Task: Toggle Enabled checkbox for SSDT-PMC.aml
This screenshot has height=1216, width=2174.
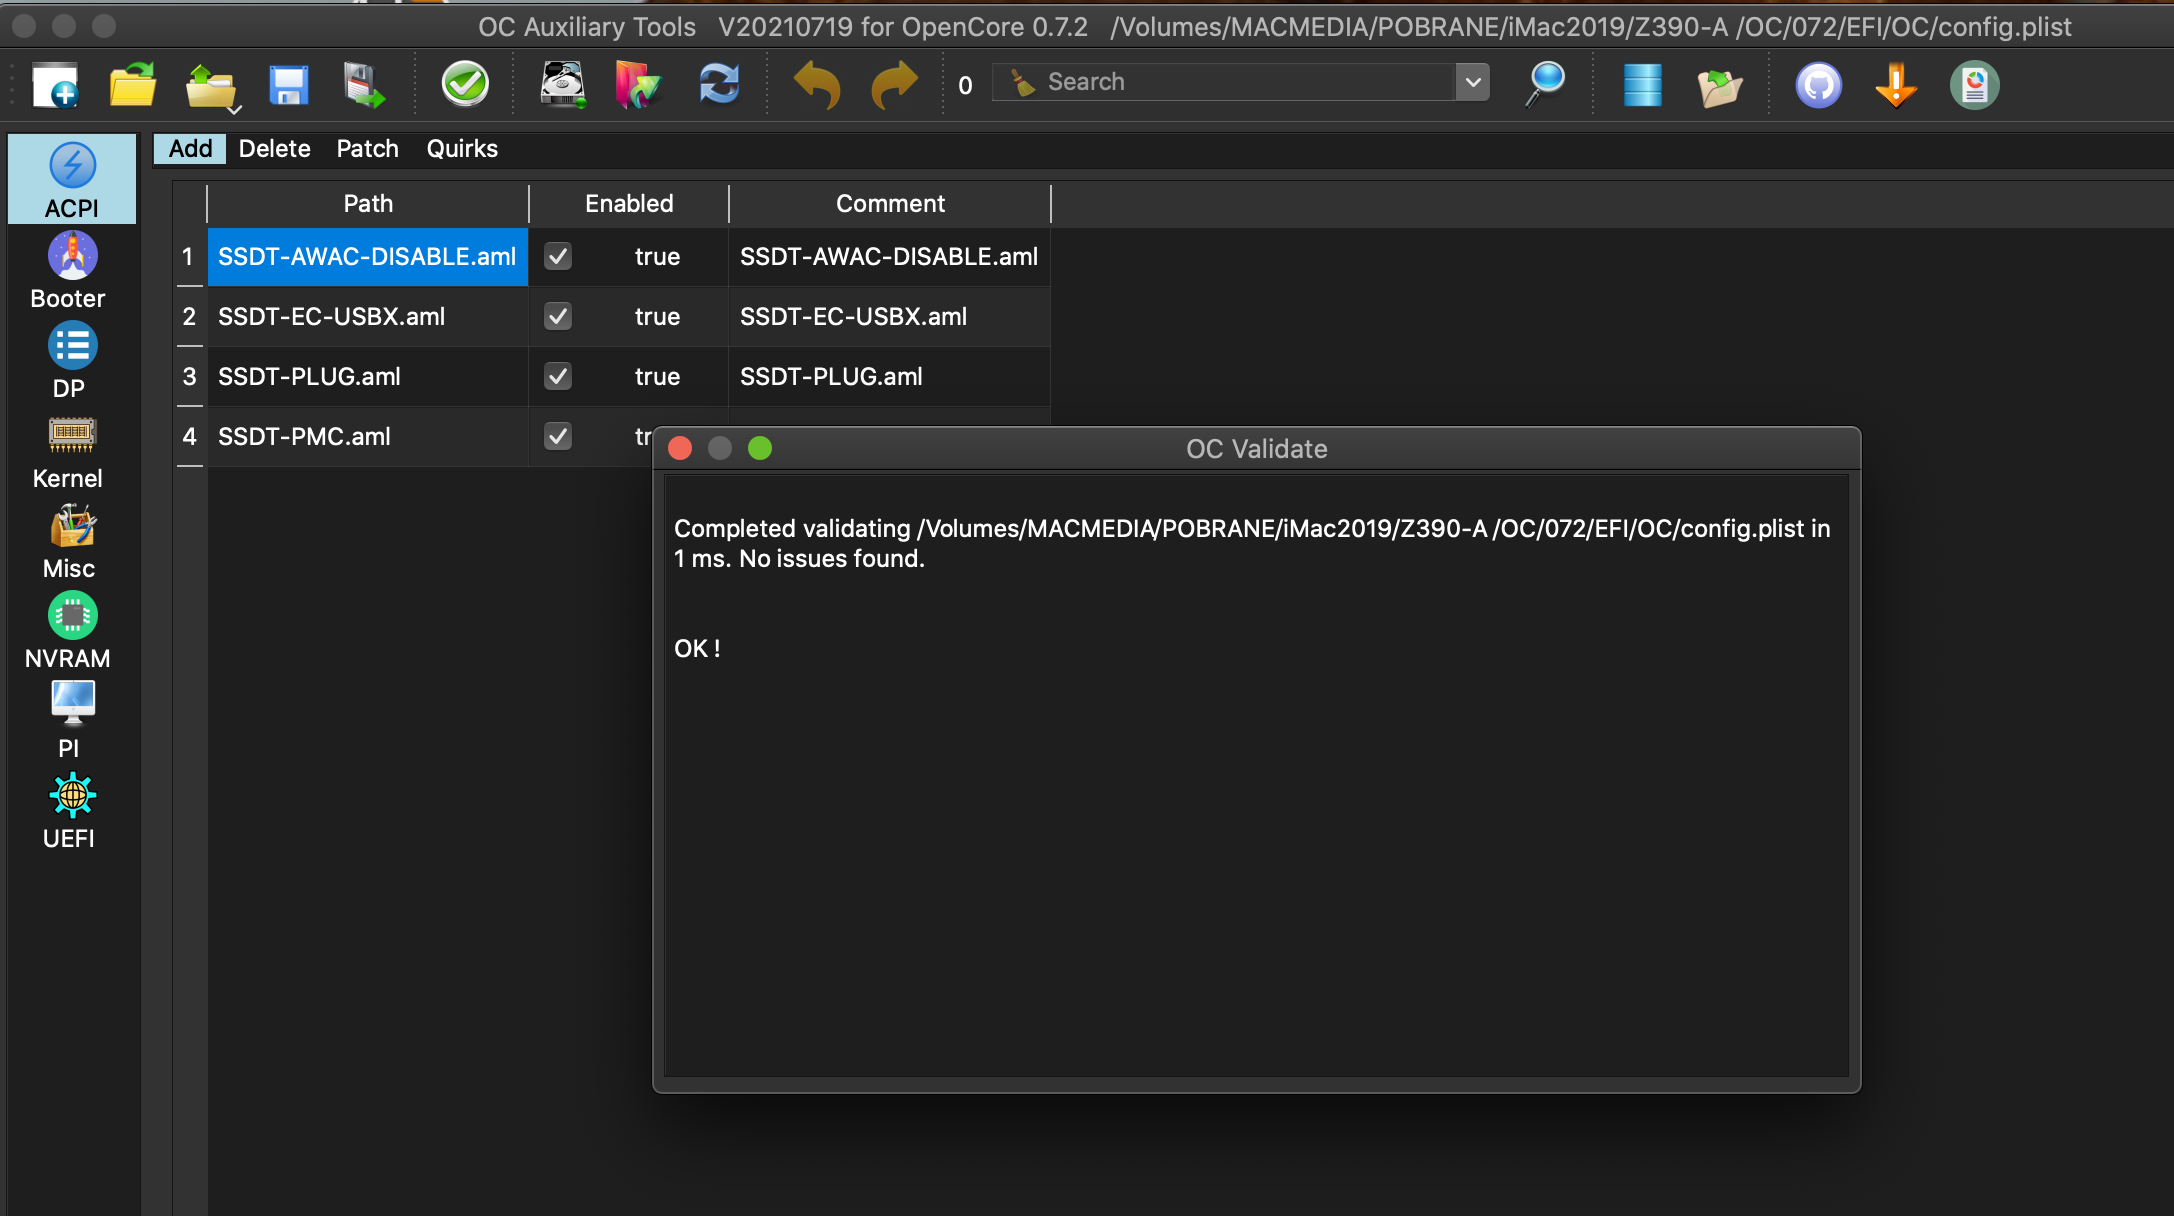Action: (558, 437)
